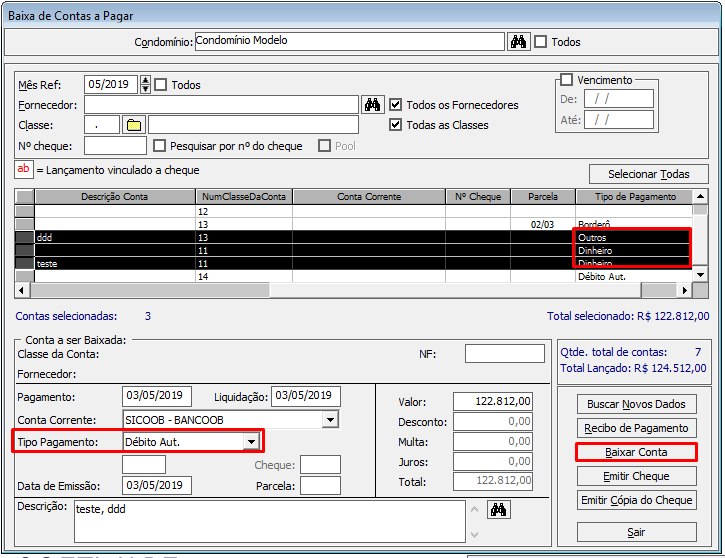Screen dimensions: 725x558
Task: Click the Descrição text area
Action: coord(270,521)
